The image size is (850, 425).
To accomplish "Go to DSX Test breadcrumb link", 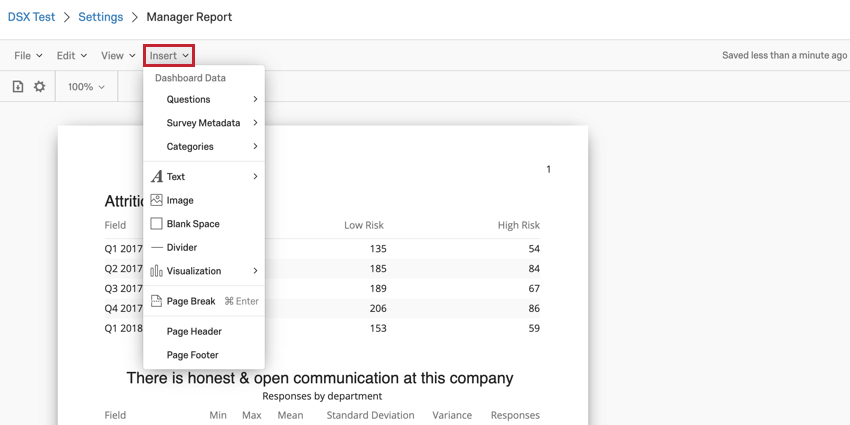I will tap(32, 17).
